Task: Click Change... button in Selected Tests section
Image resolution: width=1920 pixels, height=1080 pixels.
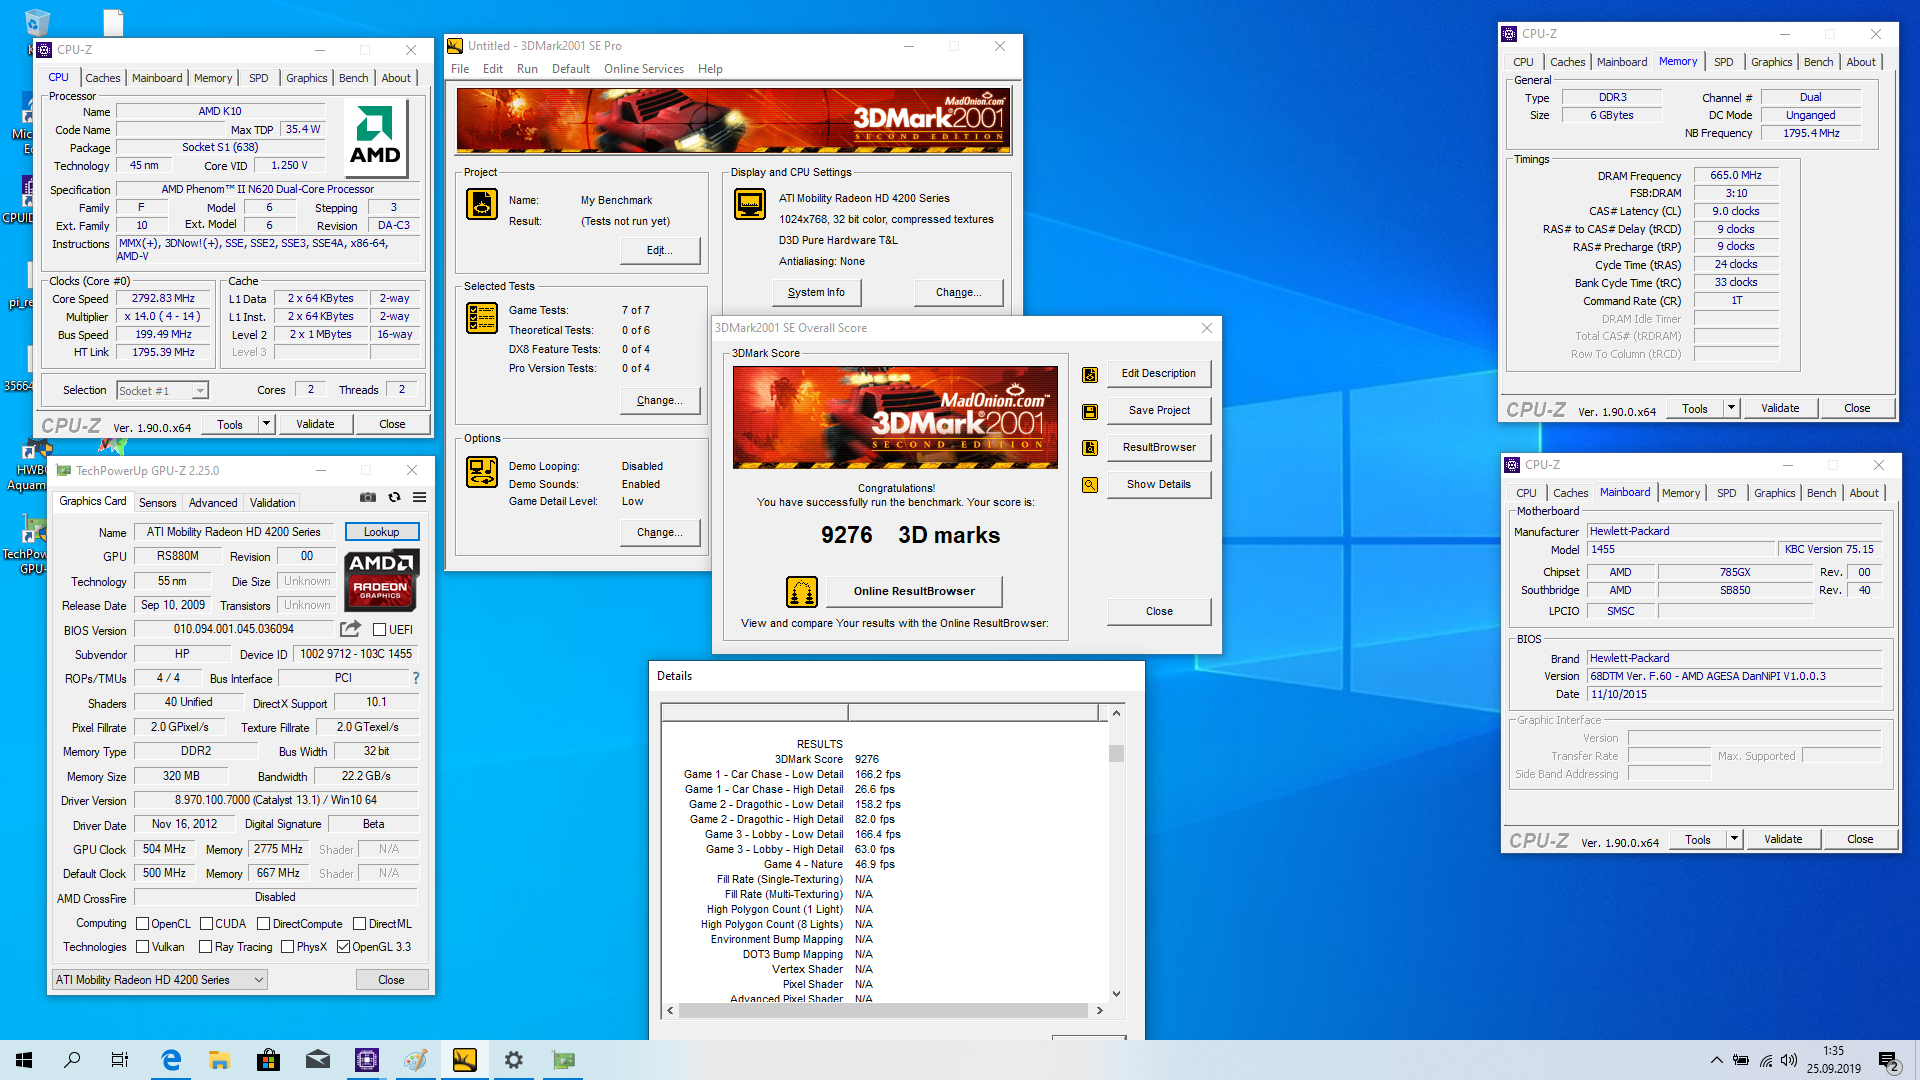Action: pos(659,400)
